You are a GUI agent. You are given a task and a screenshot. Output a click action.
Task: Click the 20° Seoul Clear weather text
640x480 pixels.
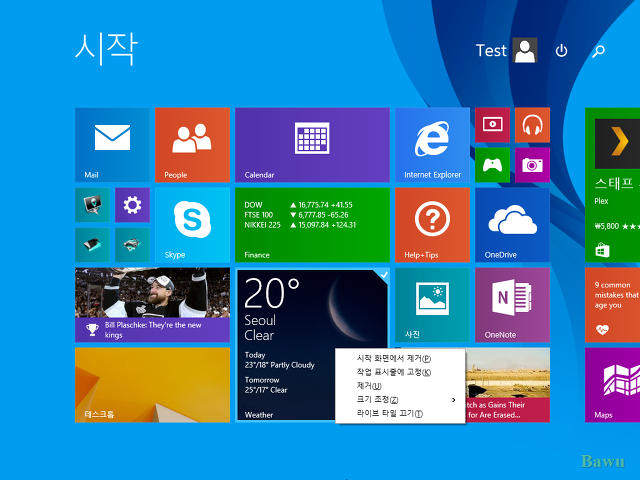[x=271, y=309]
